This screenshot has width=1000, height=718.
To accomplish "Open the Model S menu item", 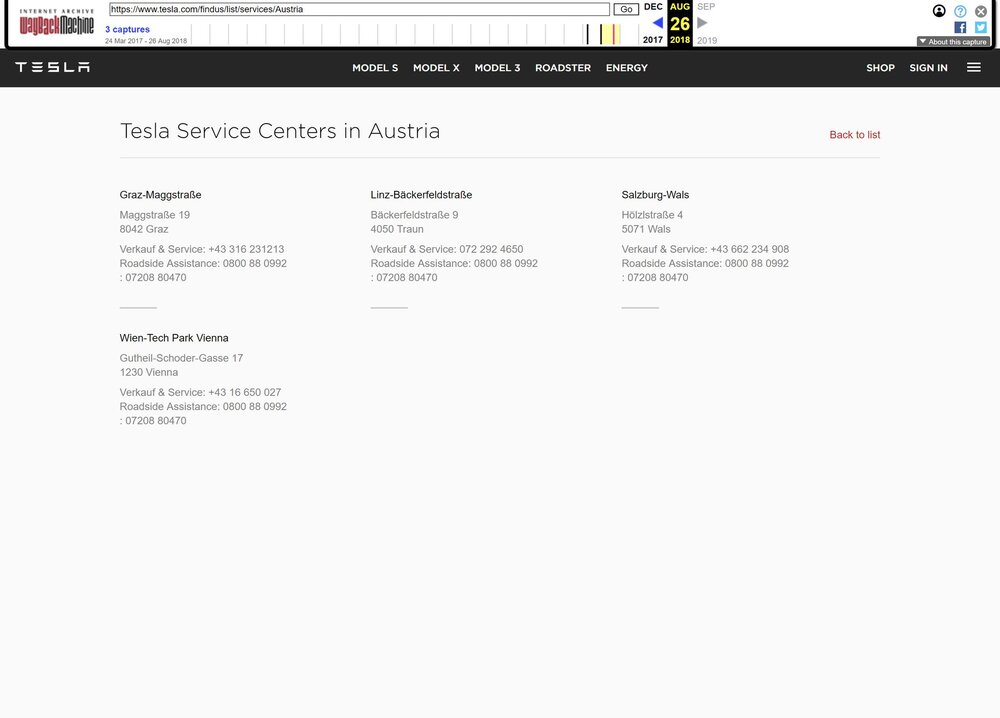I will (375, 68).
